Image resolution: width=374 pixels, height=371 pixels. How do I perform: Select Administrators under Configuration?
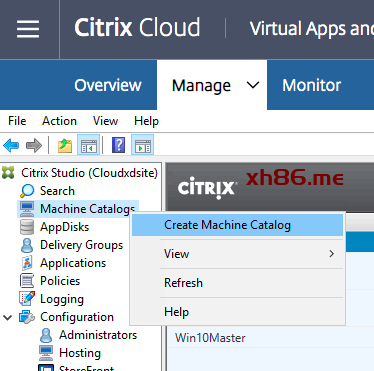point(98,335)
